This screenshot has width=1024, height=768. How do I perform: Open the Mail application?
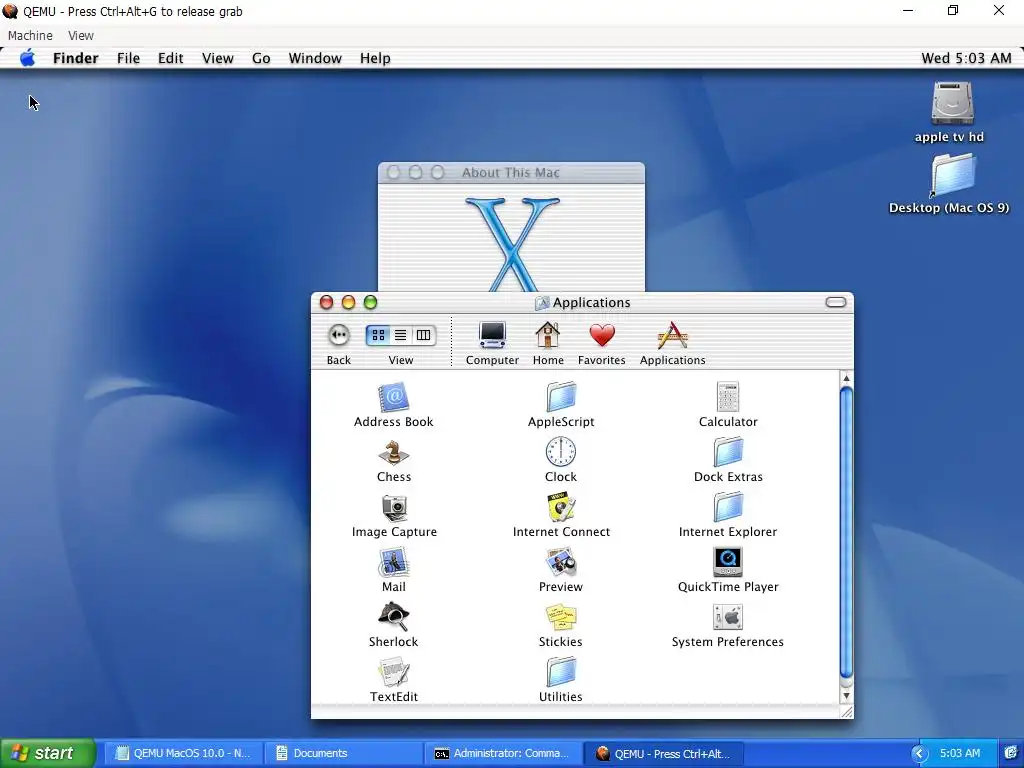[393, 562]
